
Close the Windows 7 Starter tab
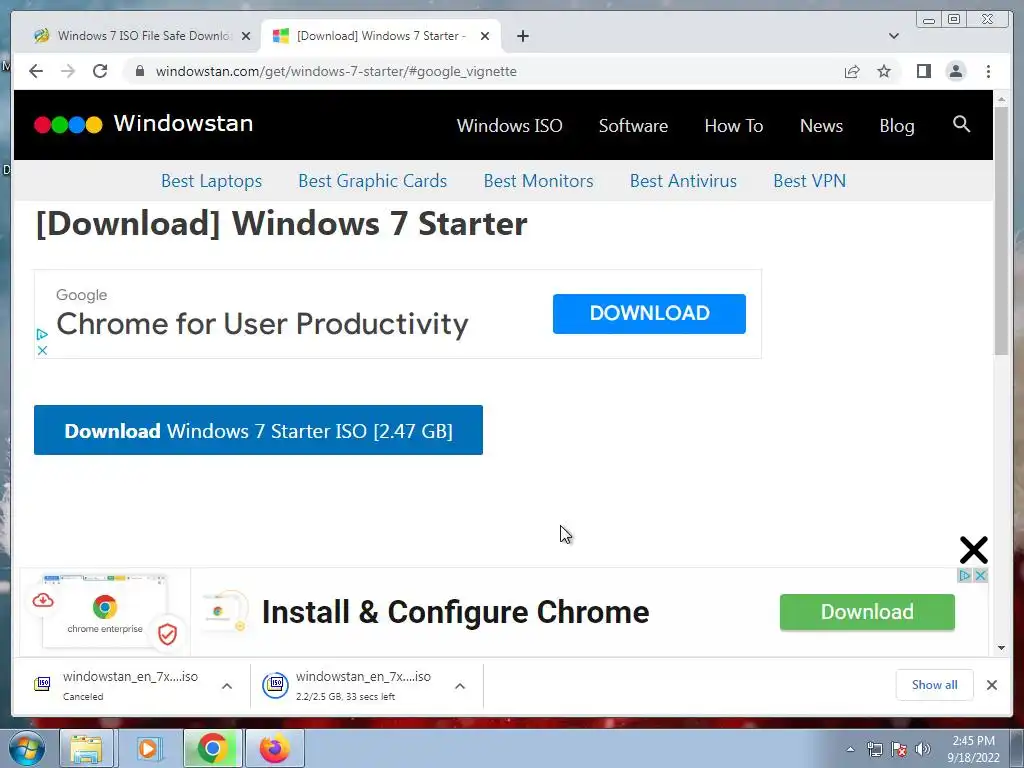(x=485, y=36)
